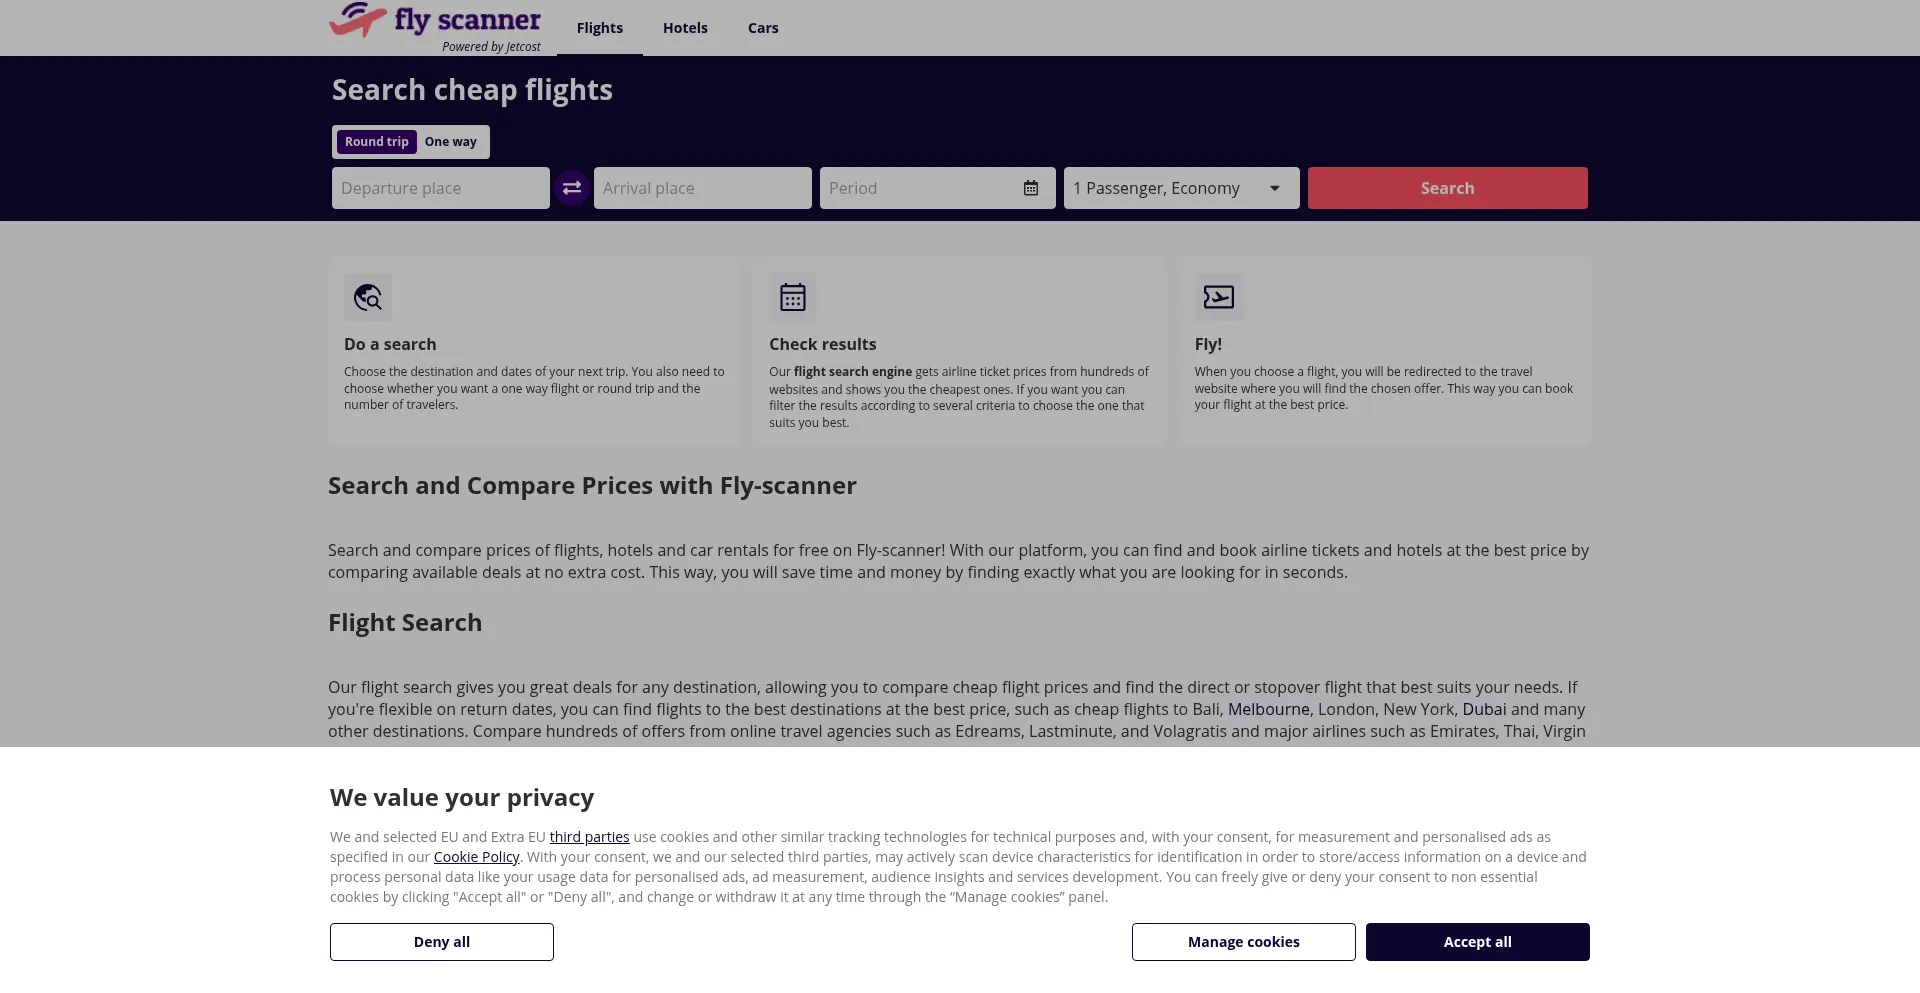Open the calendar icon in Period field

tap(1031, 188)
